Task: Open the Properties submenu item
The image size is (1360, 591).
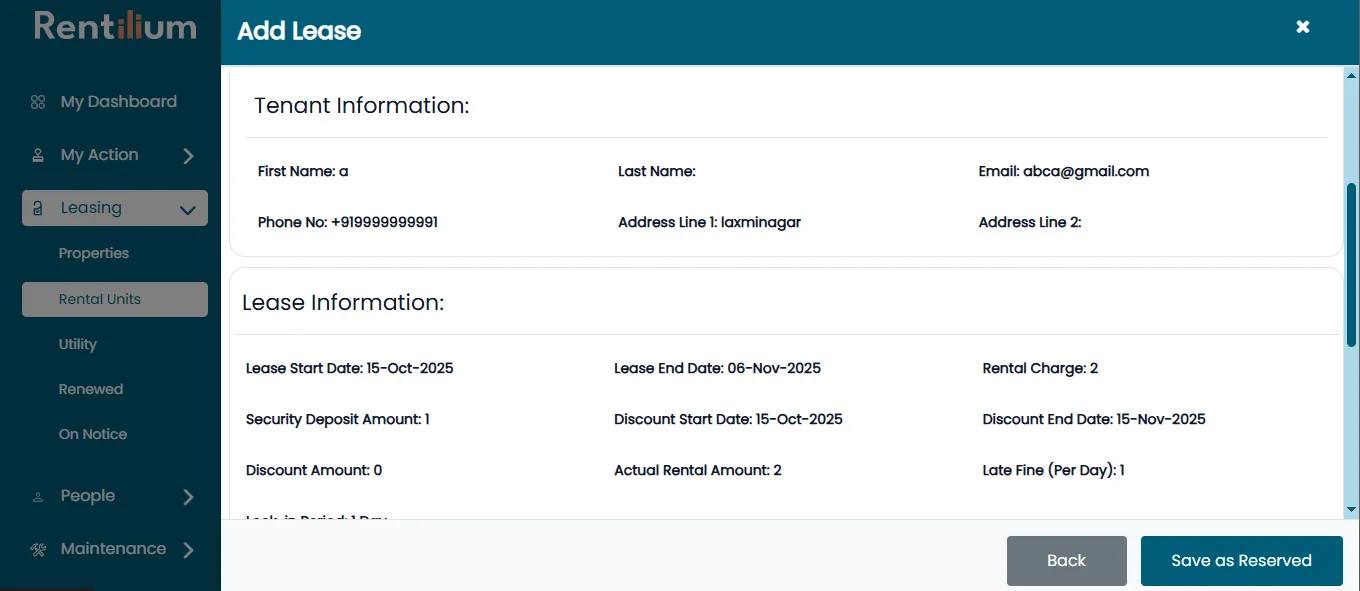Action: point(94,253)
